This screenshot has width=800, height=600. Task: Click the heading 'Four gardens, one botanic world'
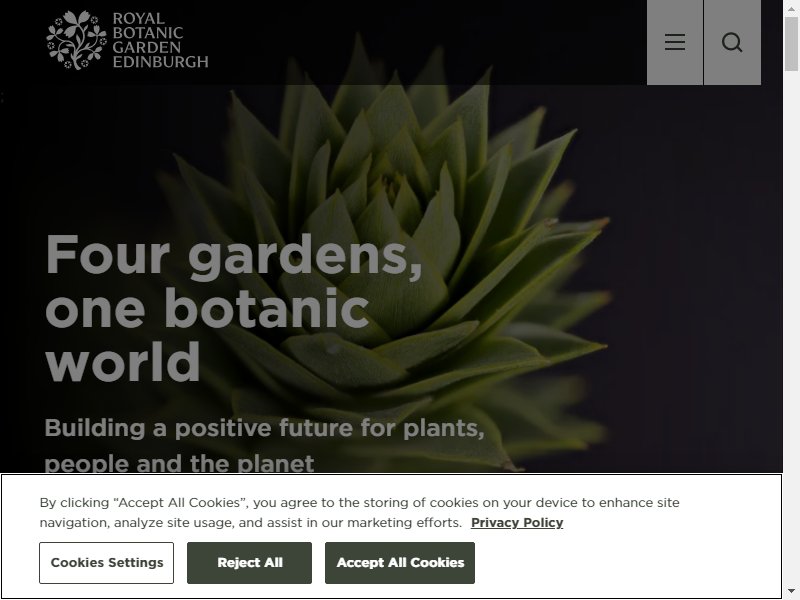234,308
